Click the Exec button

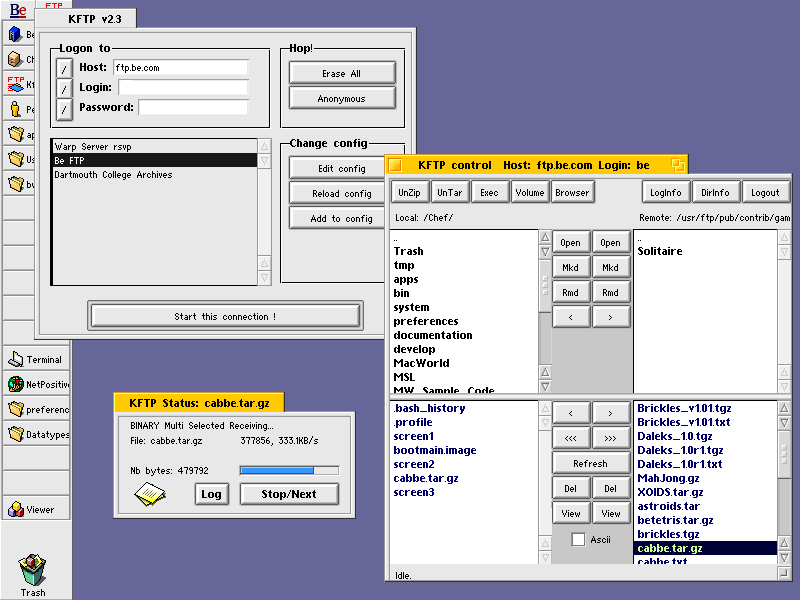489,192
